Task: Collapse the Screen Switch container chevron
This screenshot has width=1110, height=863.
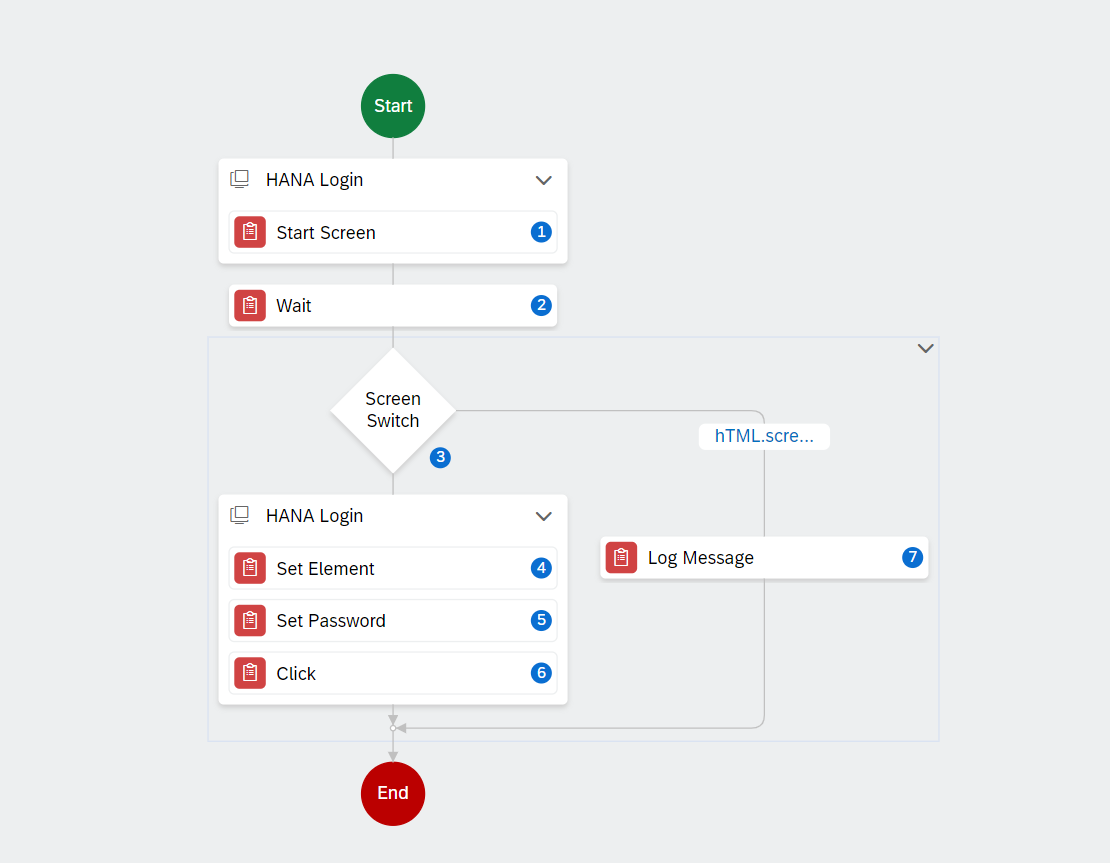Action: tap(925, 348)
